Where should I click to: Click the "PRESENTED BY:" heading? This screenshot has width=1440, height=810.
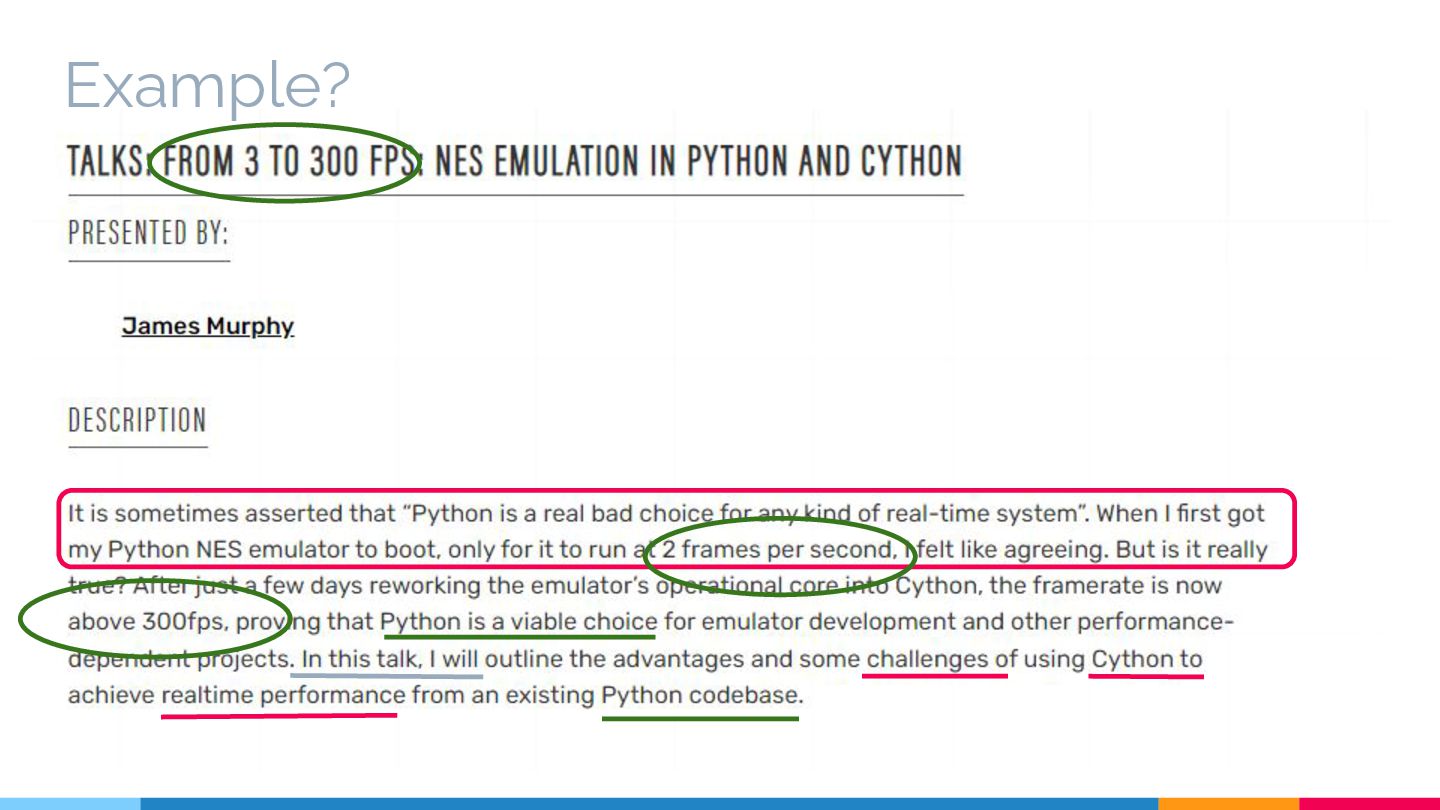tap(148, 233)
